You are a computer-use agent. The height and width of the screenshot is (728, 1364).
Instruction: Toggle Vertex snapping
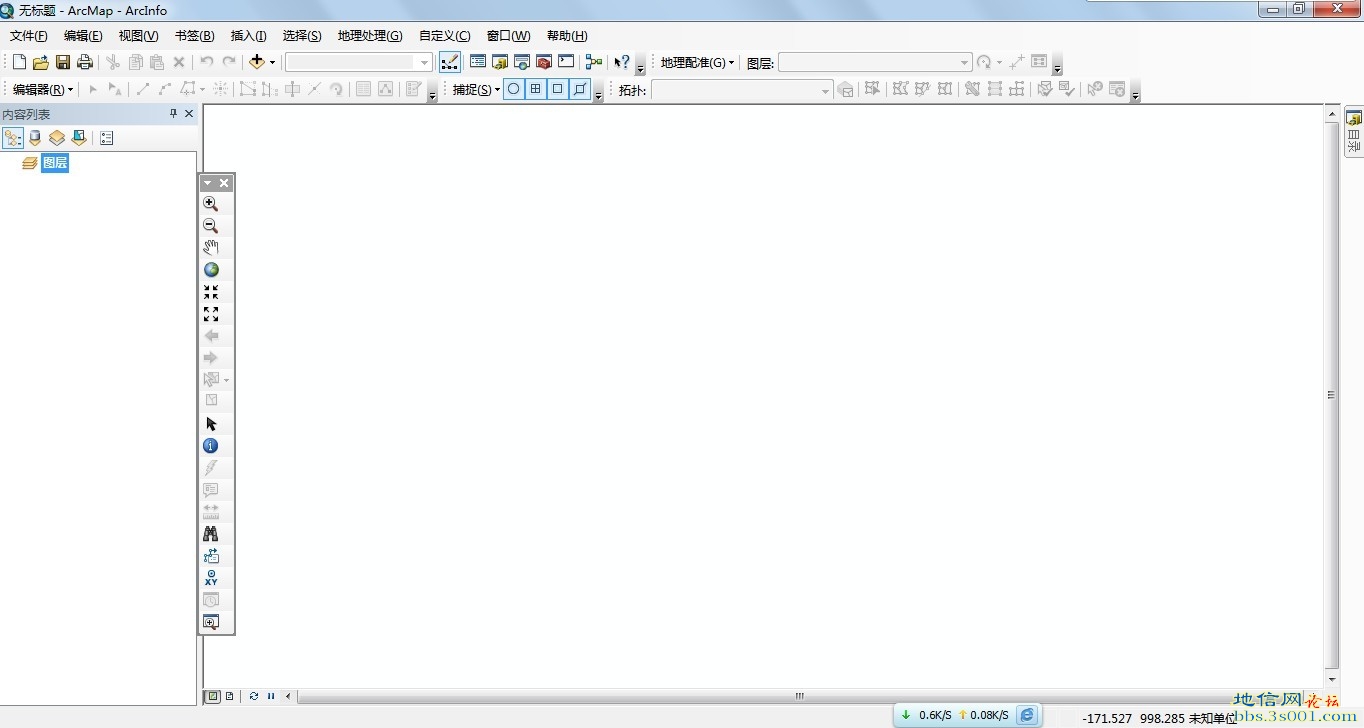(558, 89)
